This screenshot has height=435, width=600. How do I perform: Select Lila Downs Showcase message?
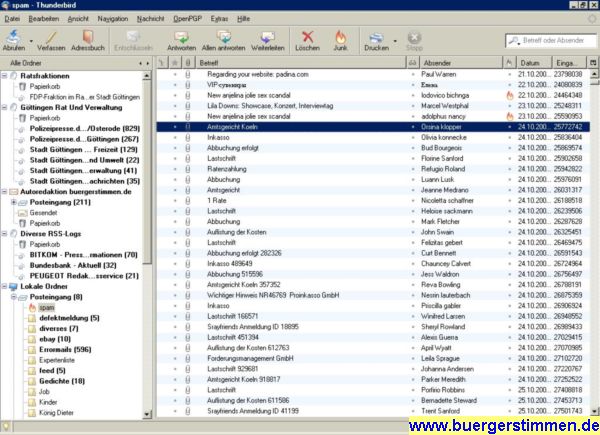click(373, 106)
